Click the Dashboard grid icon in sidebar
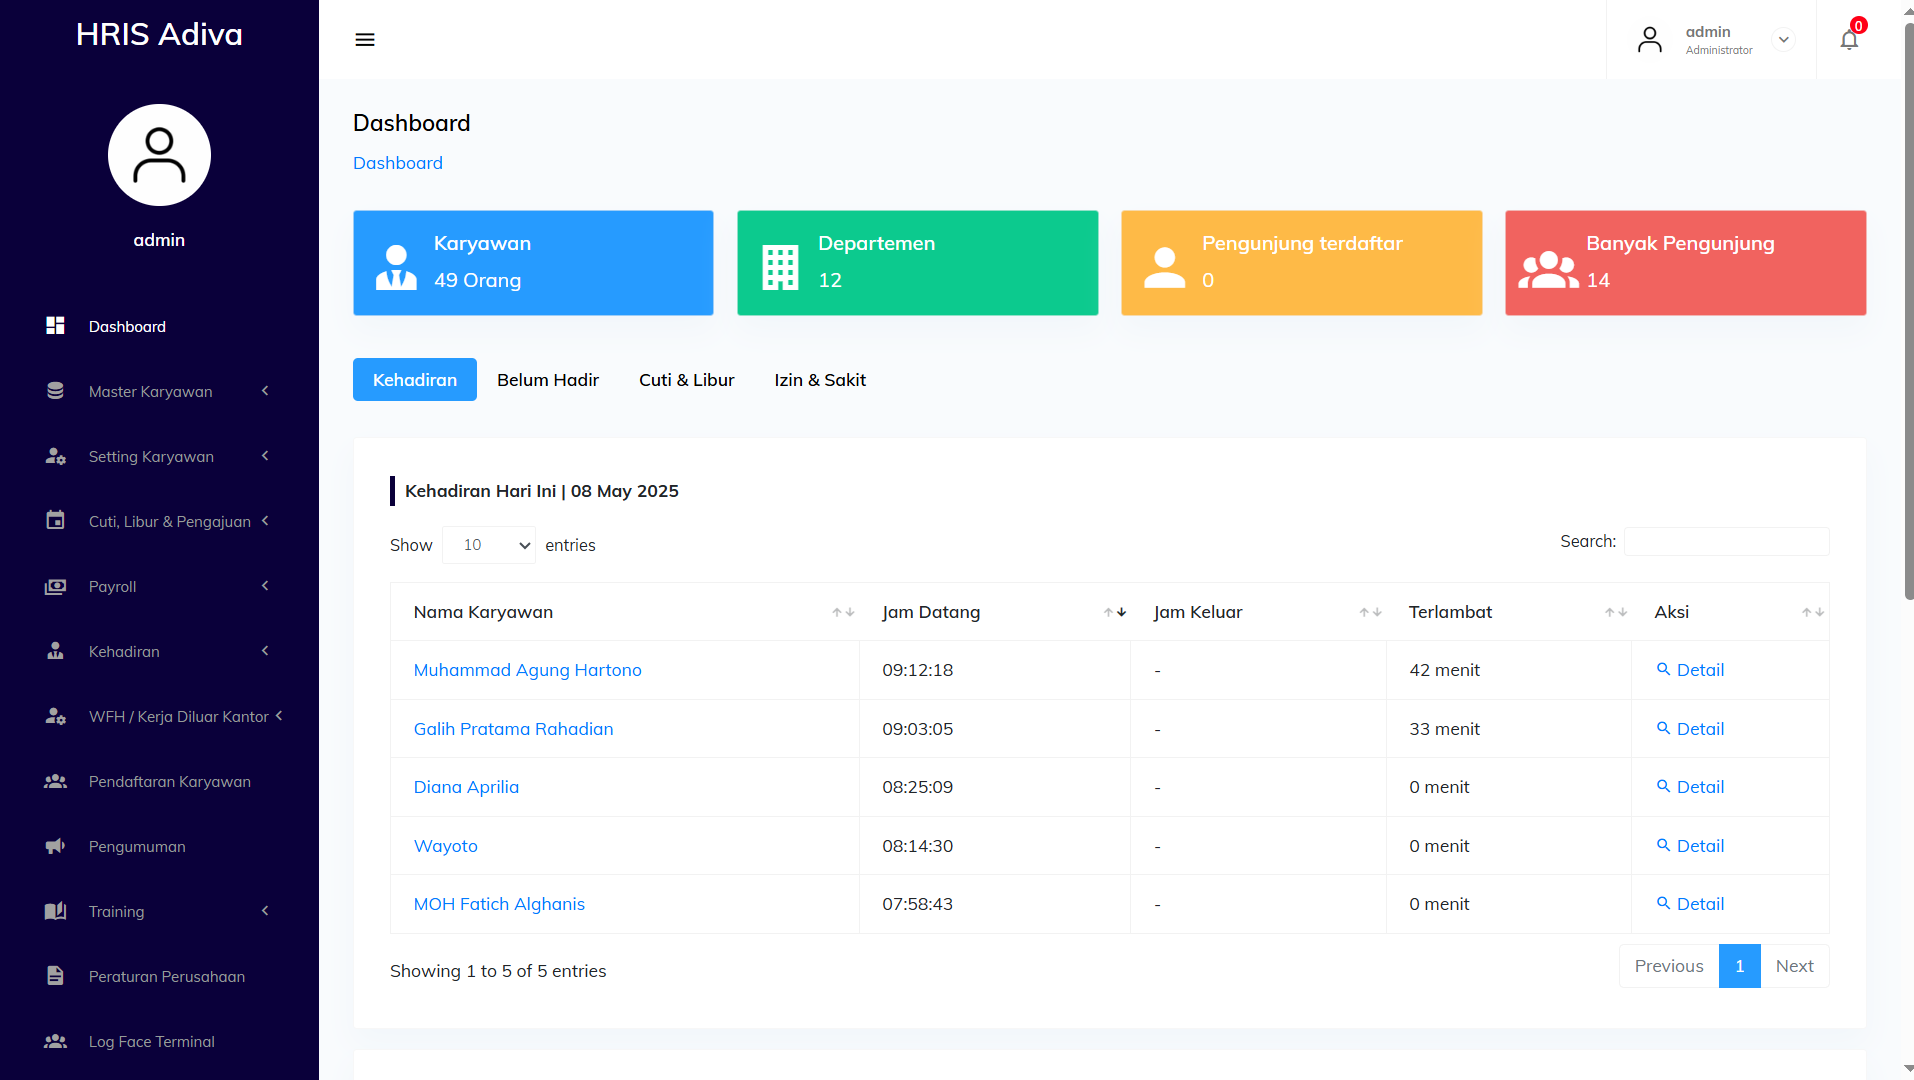 (x=55, y=326)
